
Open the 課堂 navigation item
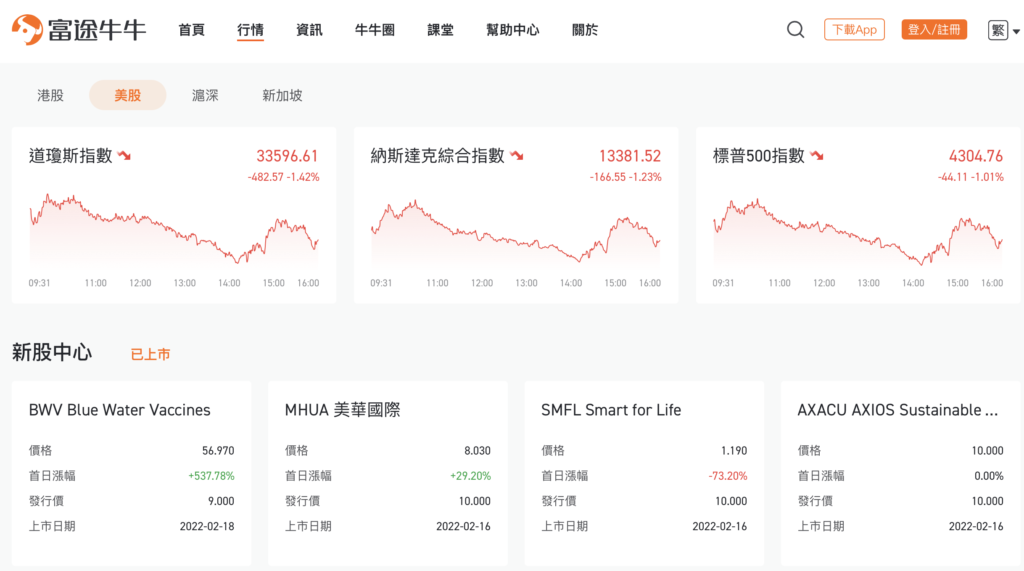click(440, 30)
